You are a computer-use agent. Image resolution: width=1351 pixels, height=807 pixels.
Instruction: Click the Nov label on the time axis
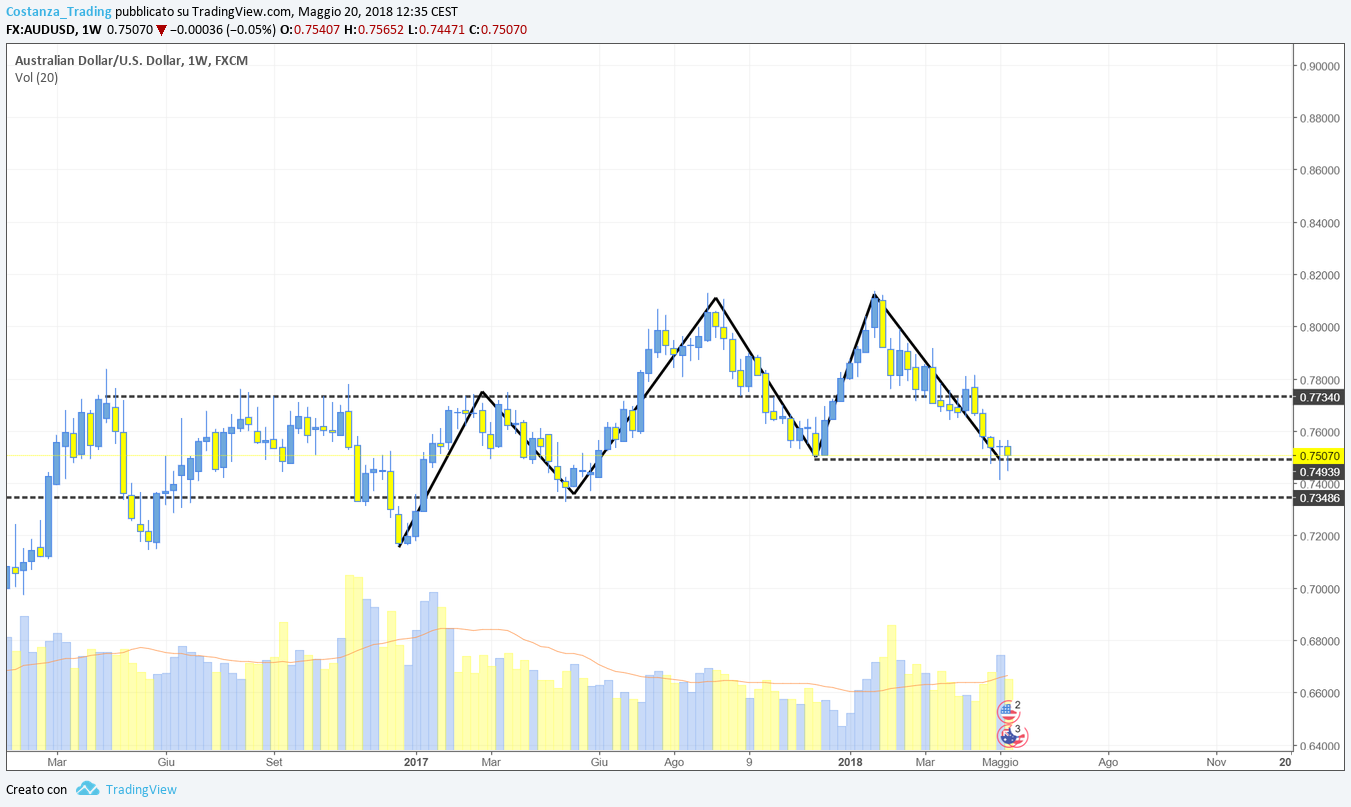1216,762
